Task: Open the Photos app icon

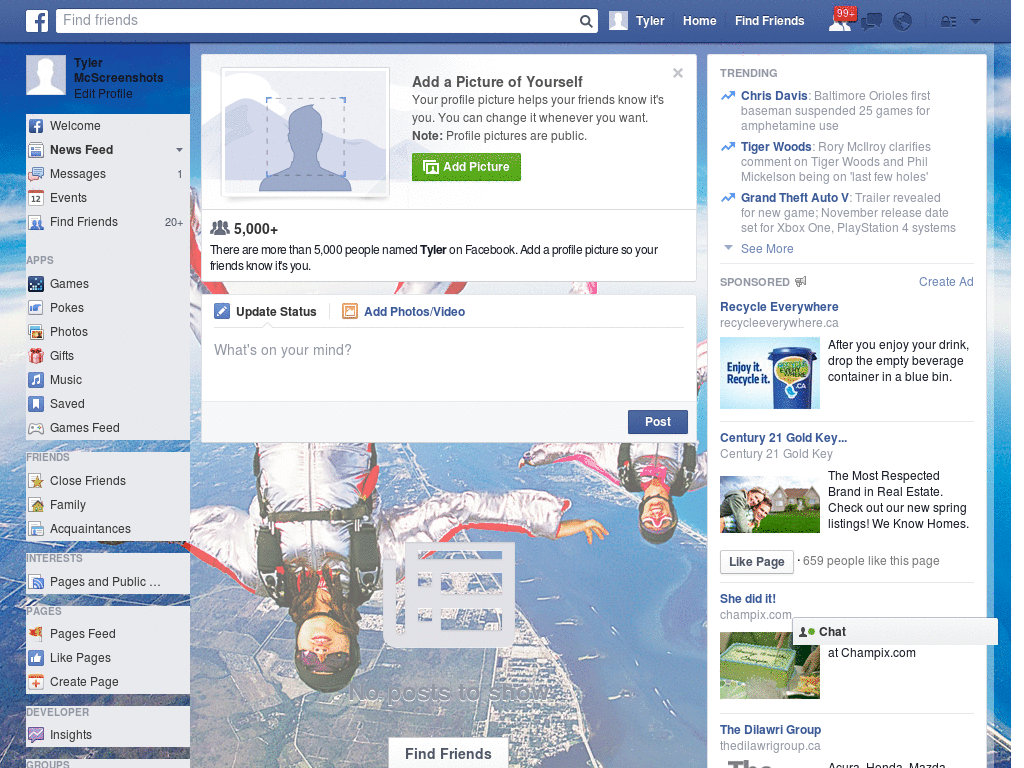Action: [x=36, y=332]
